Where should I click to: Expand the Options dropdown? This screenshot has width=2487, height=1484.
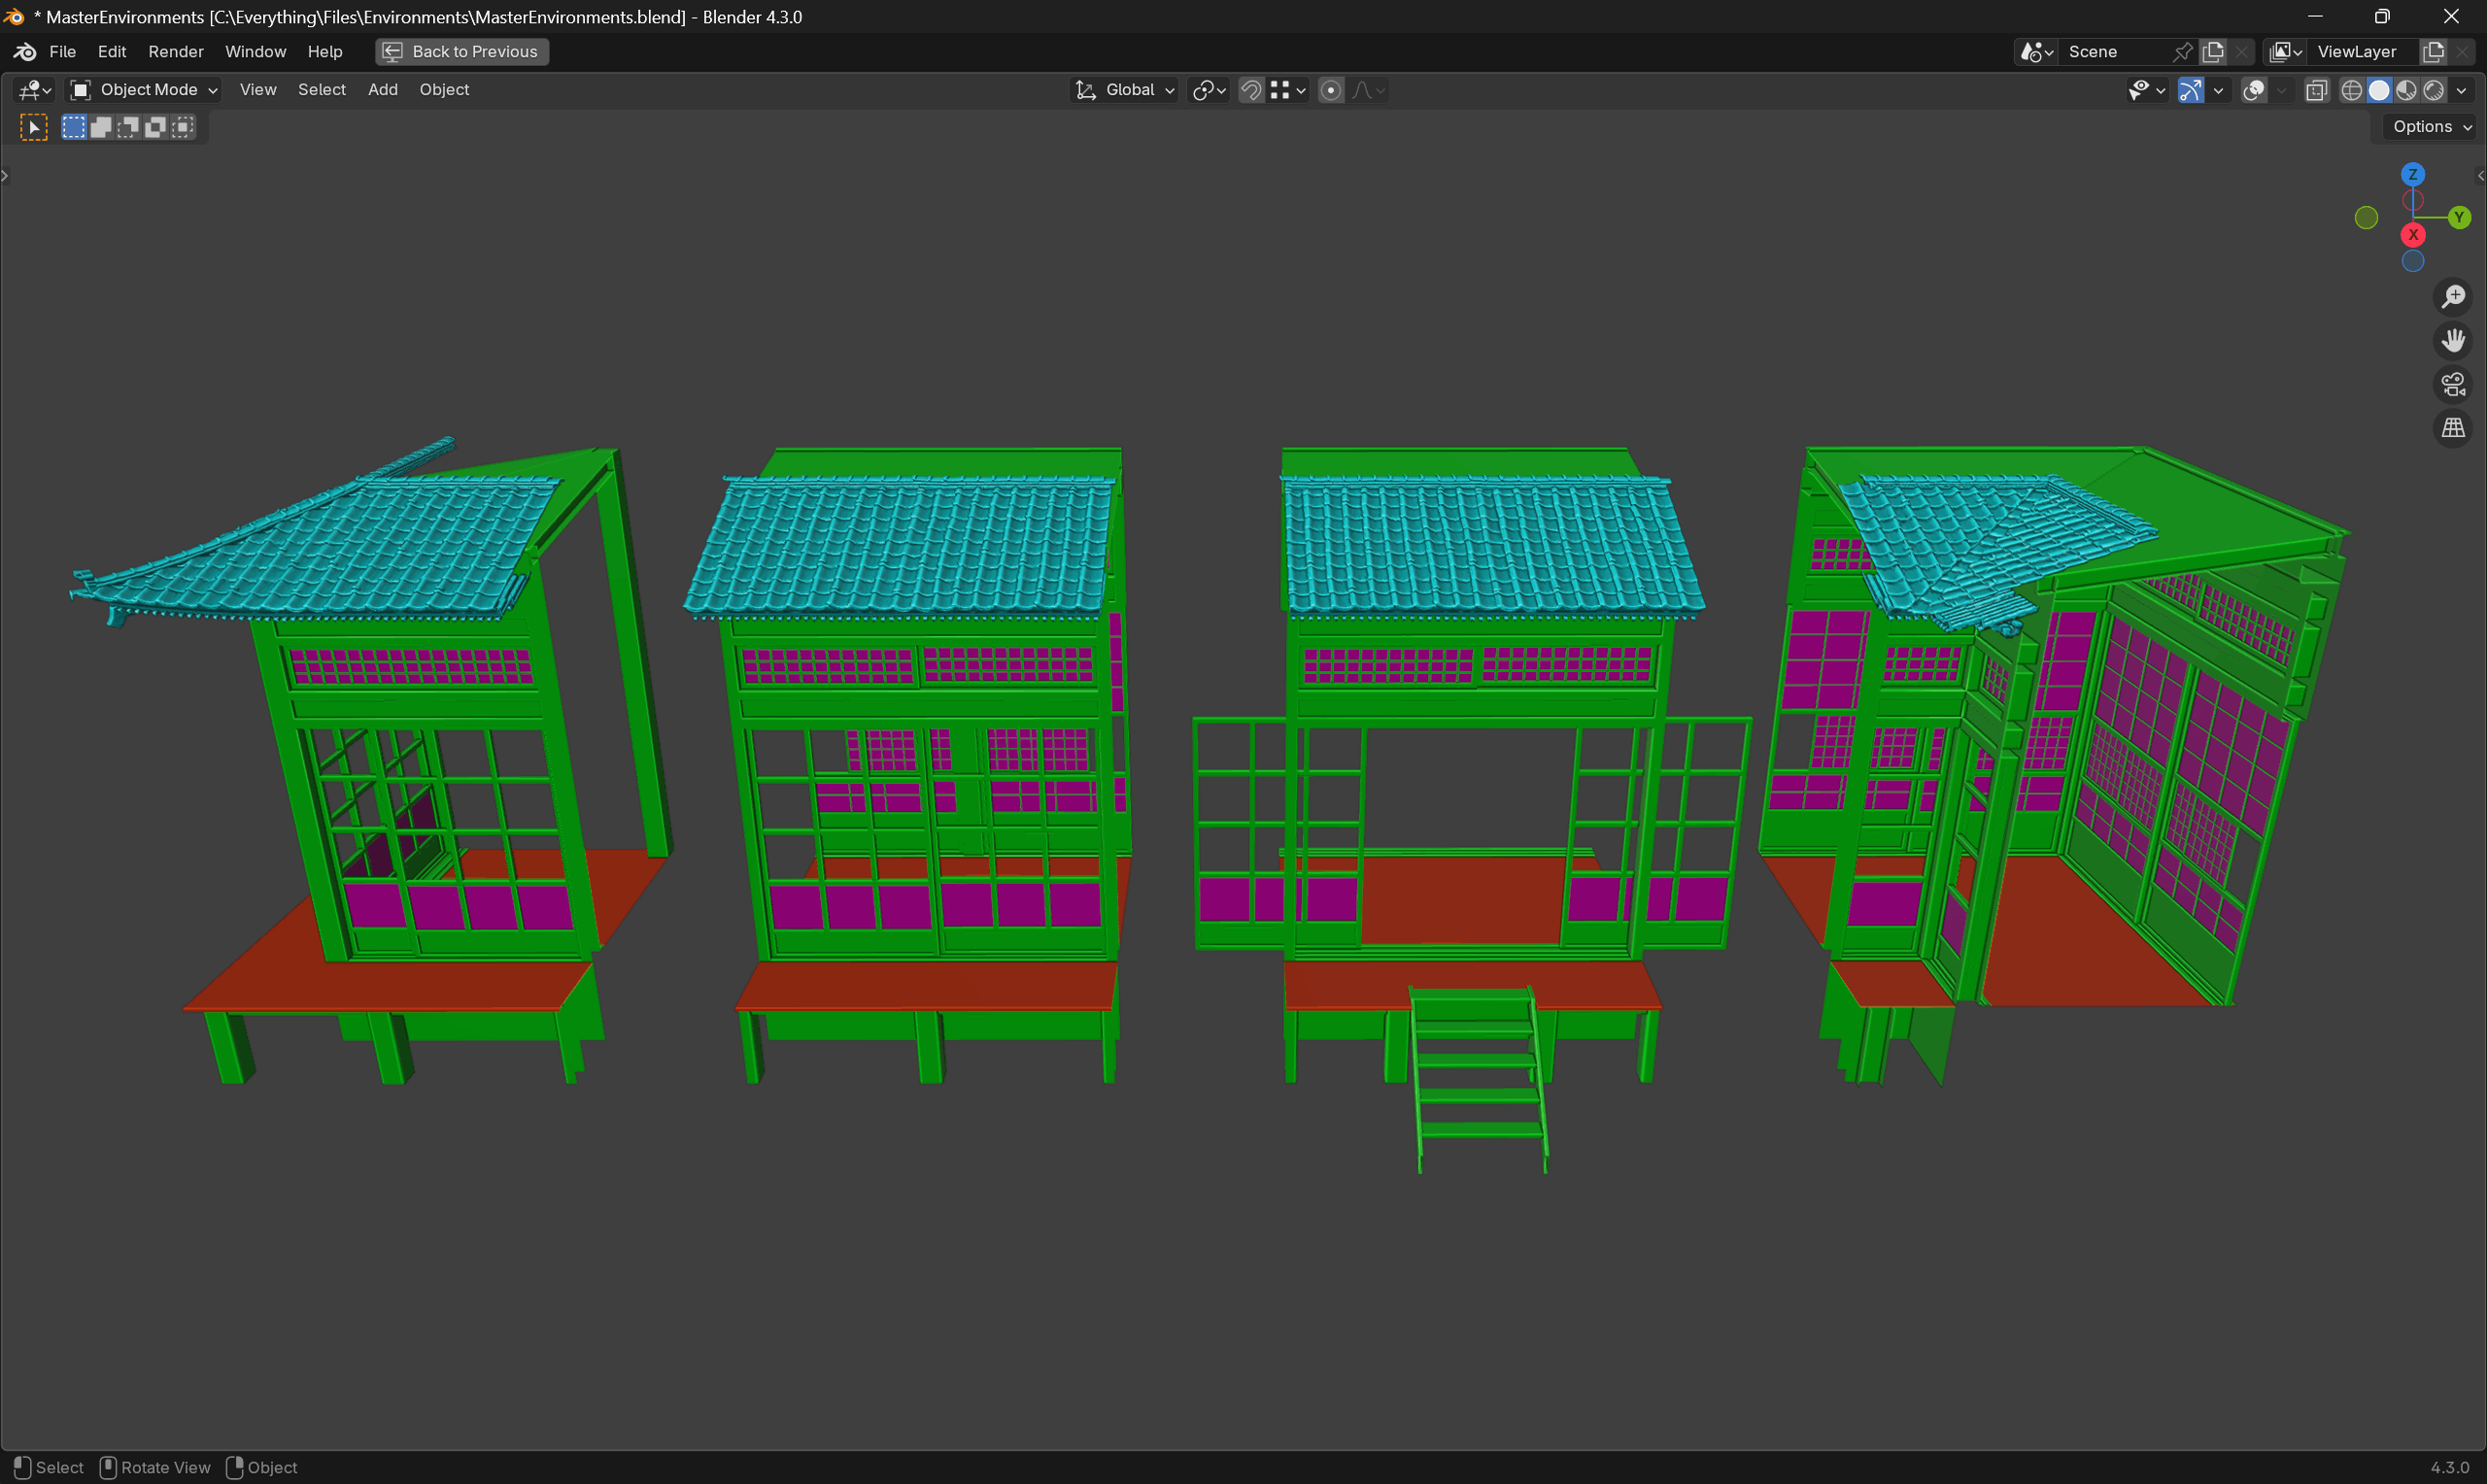pos(2430,126)
